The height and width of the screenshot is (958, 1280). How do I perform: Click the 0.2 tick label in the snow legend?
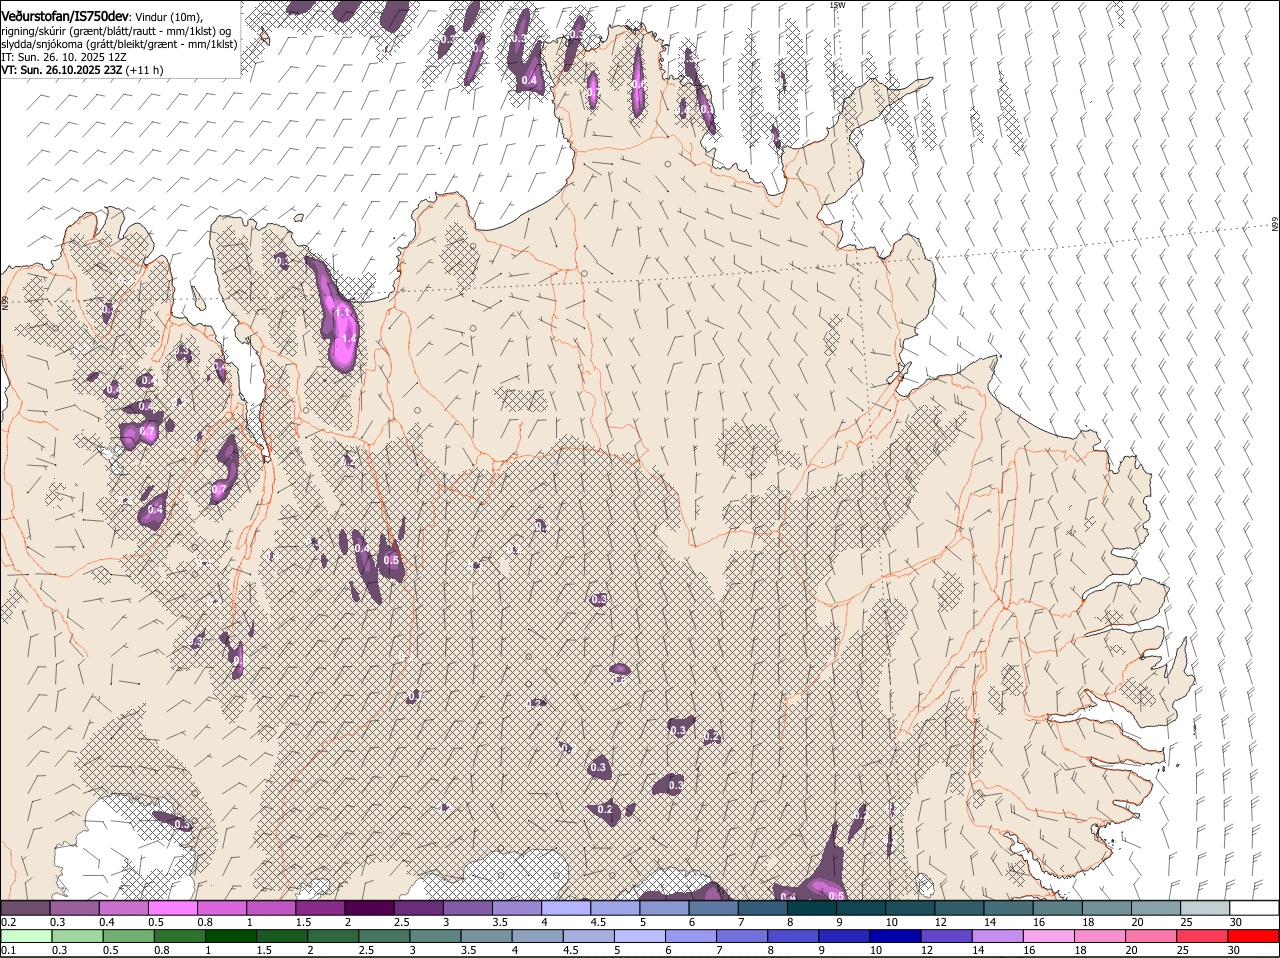coord(8,921)
